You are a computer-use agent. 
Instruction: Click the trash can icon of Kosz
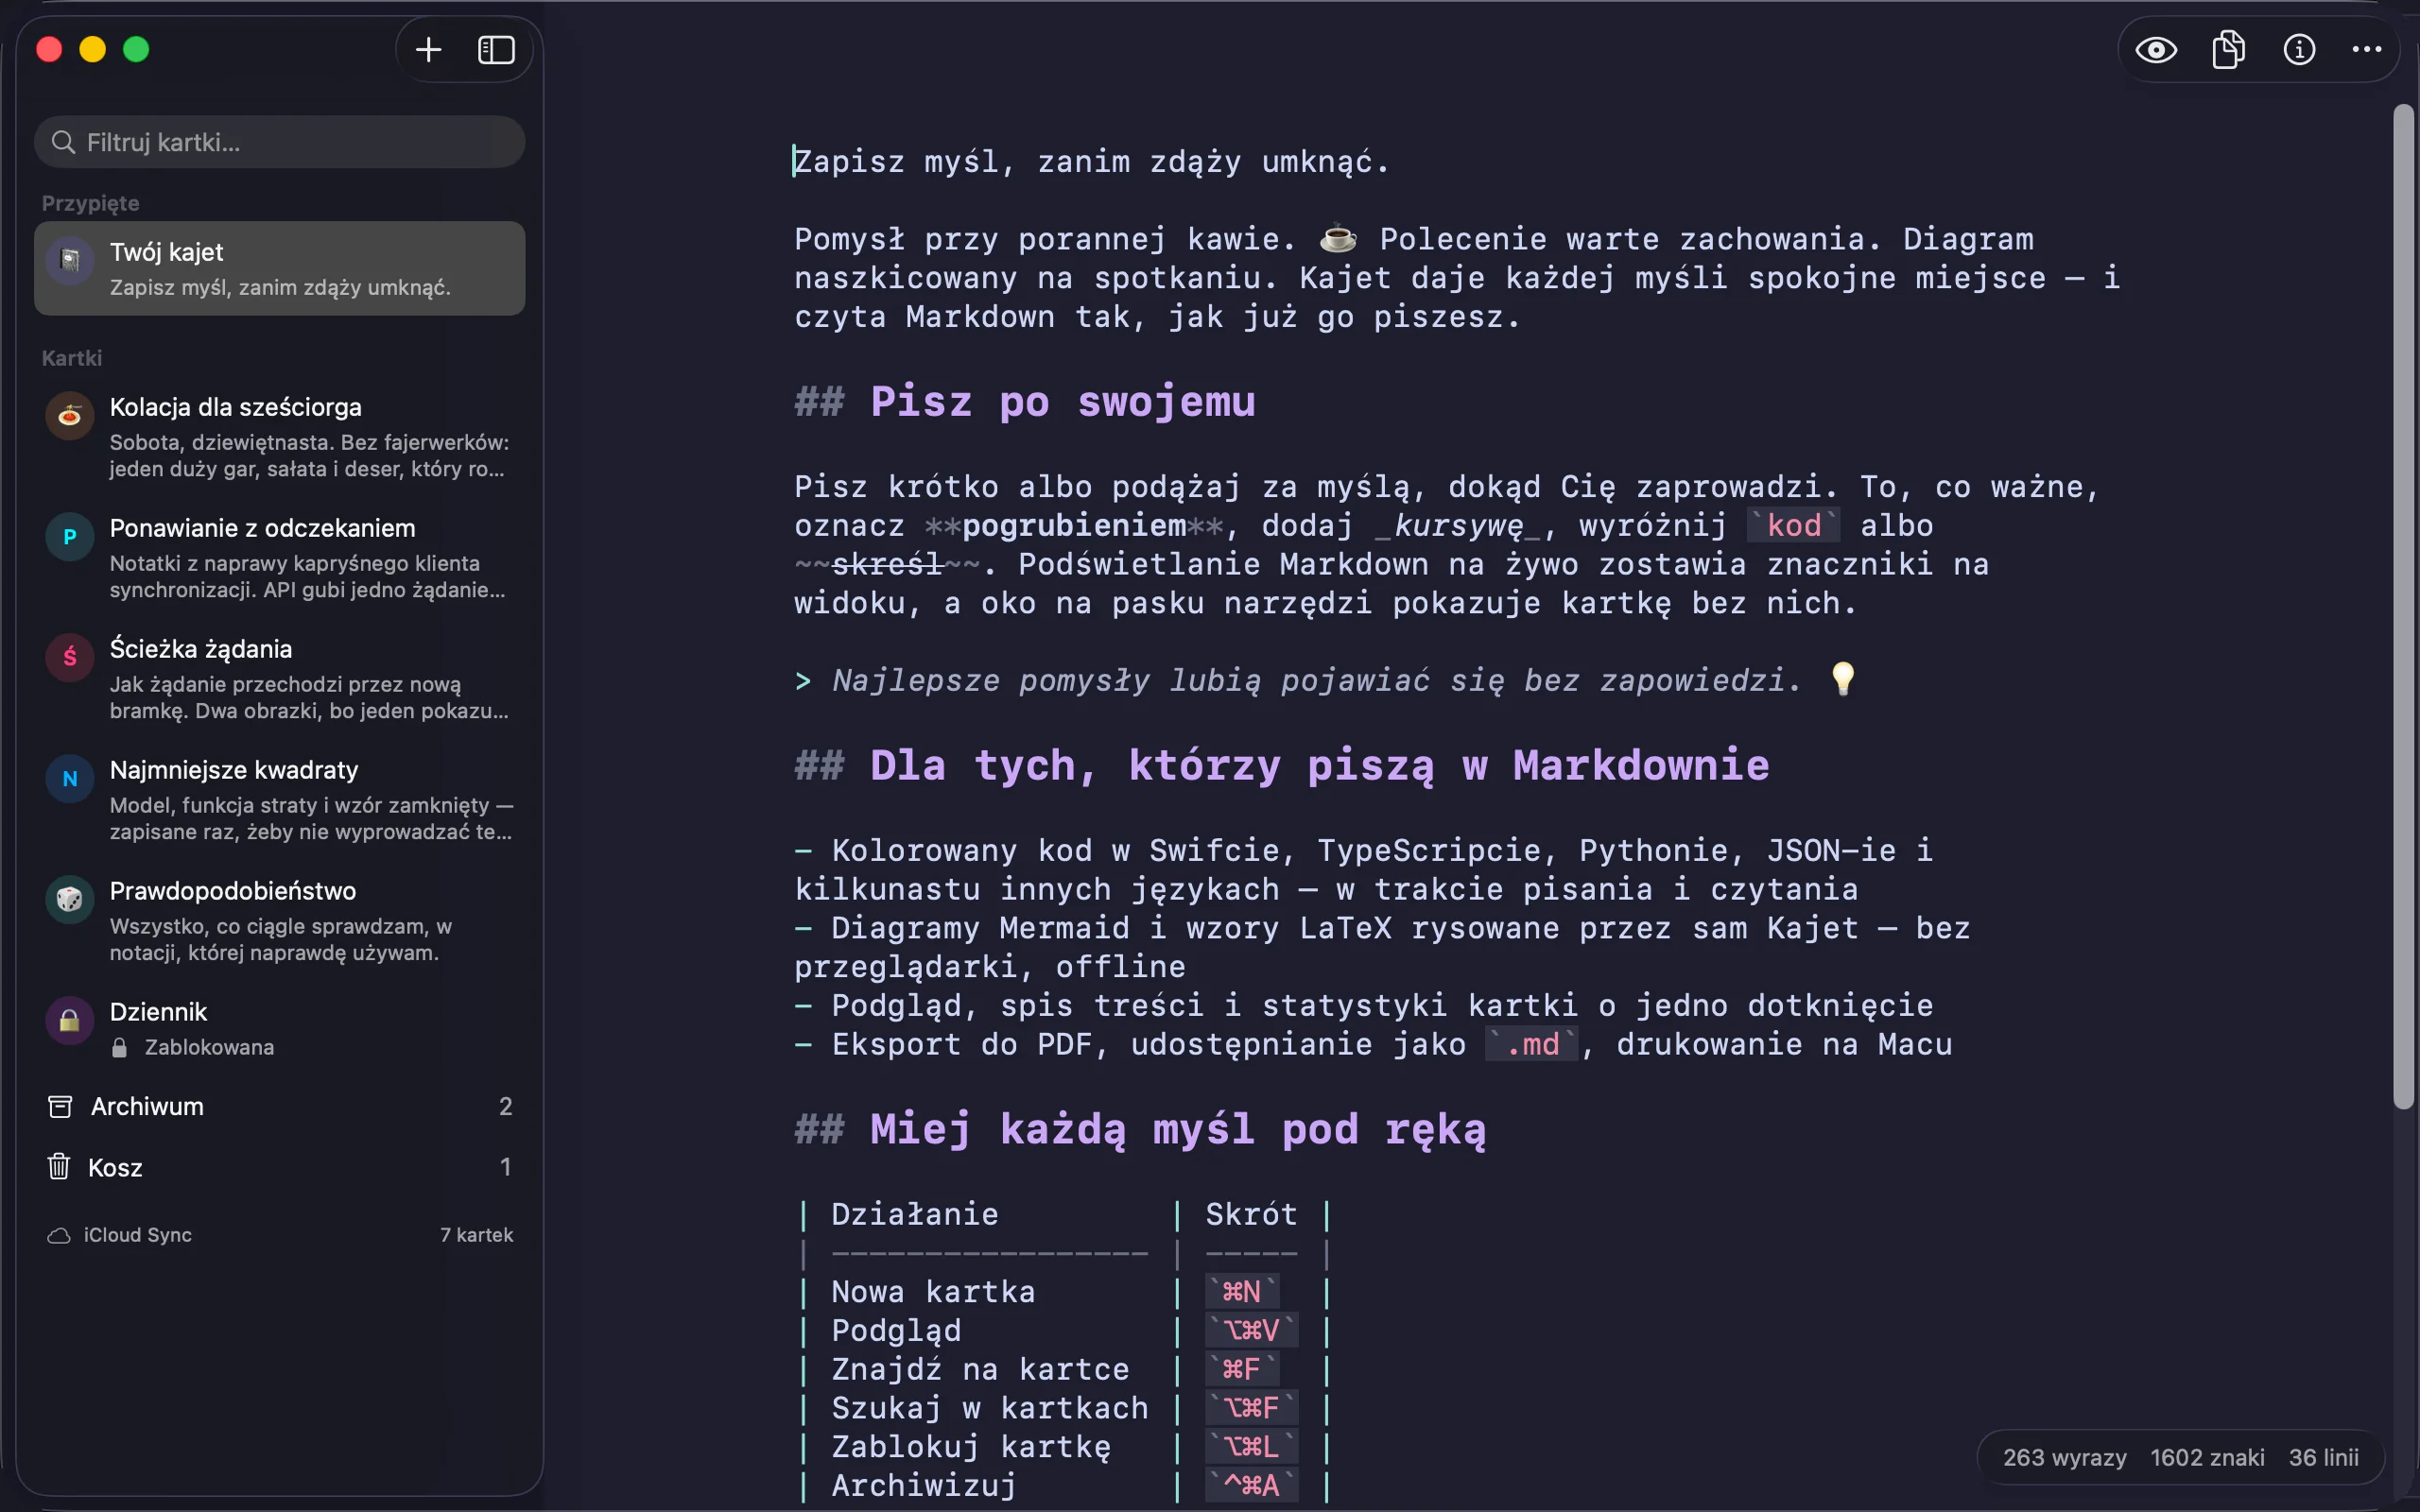click(x=59, y=1166)
